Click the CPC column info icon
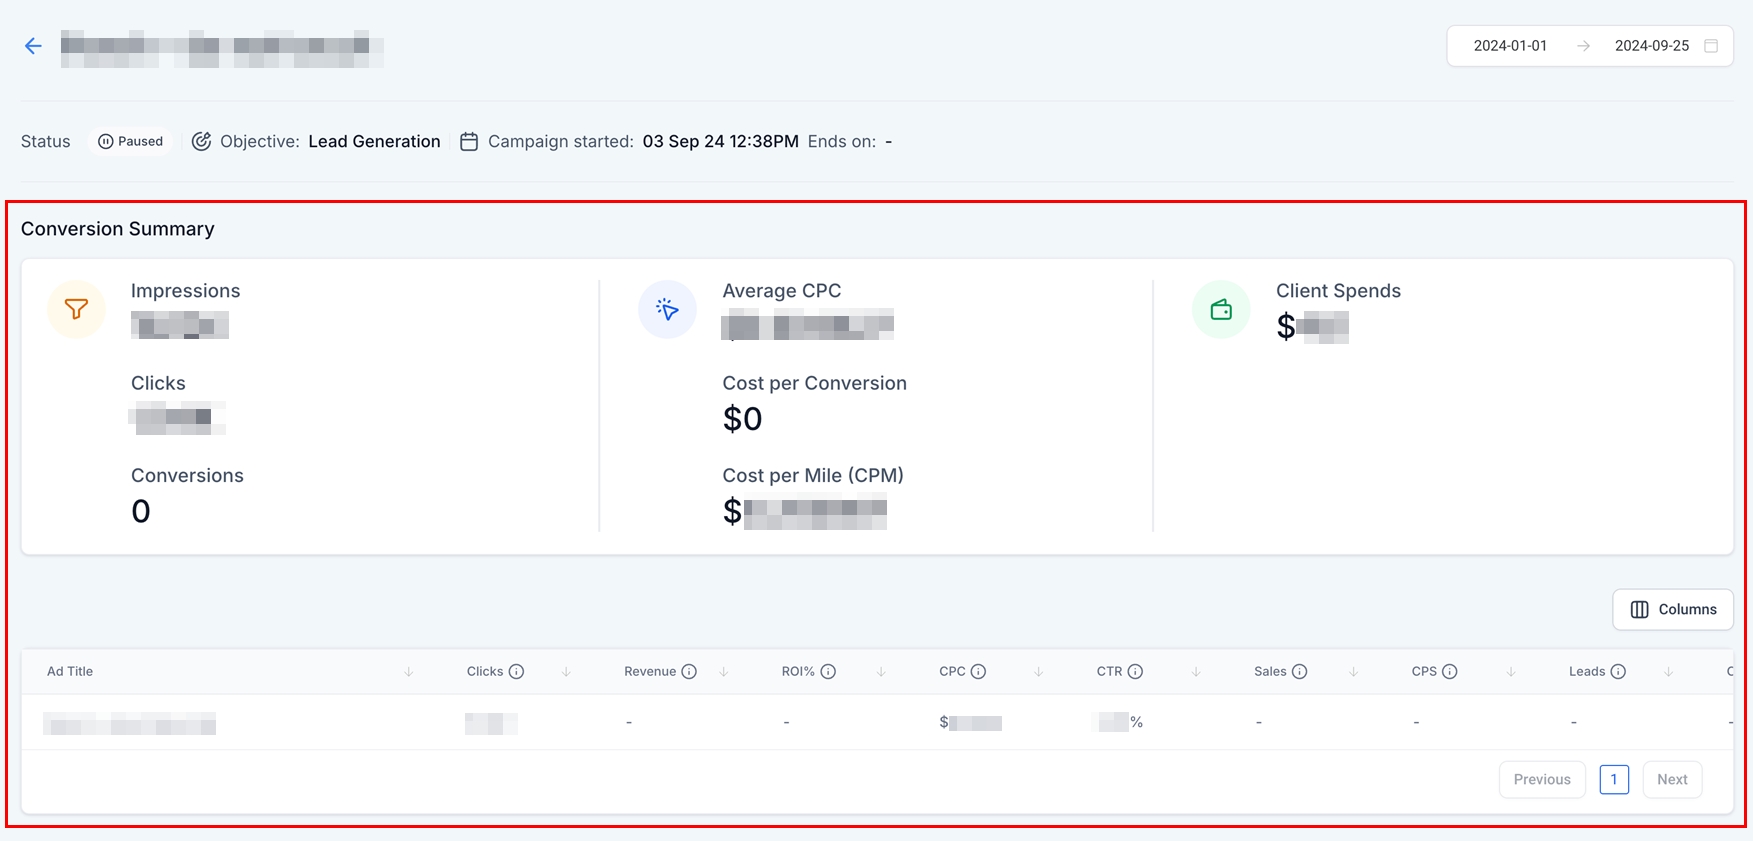 978,672
